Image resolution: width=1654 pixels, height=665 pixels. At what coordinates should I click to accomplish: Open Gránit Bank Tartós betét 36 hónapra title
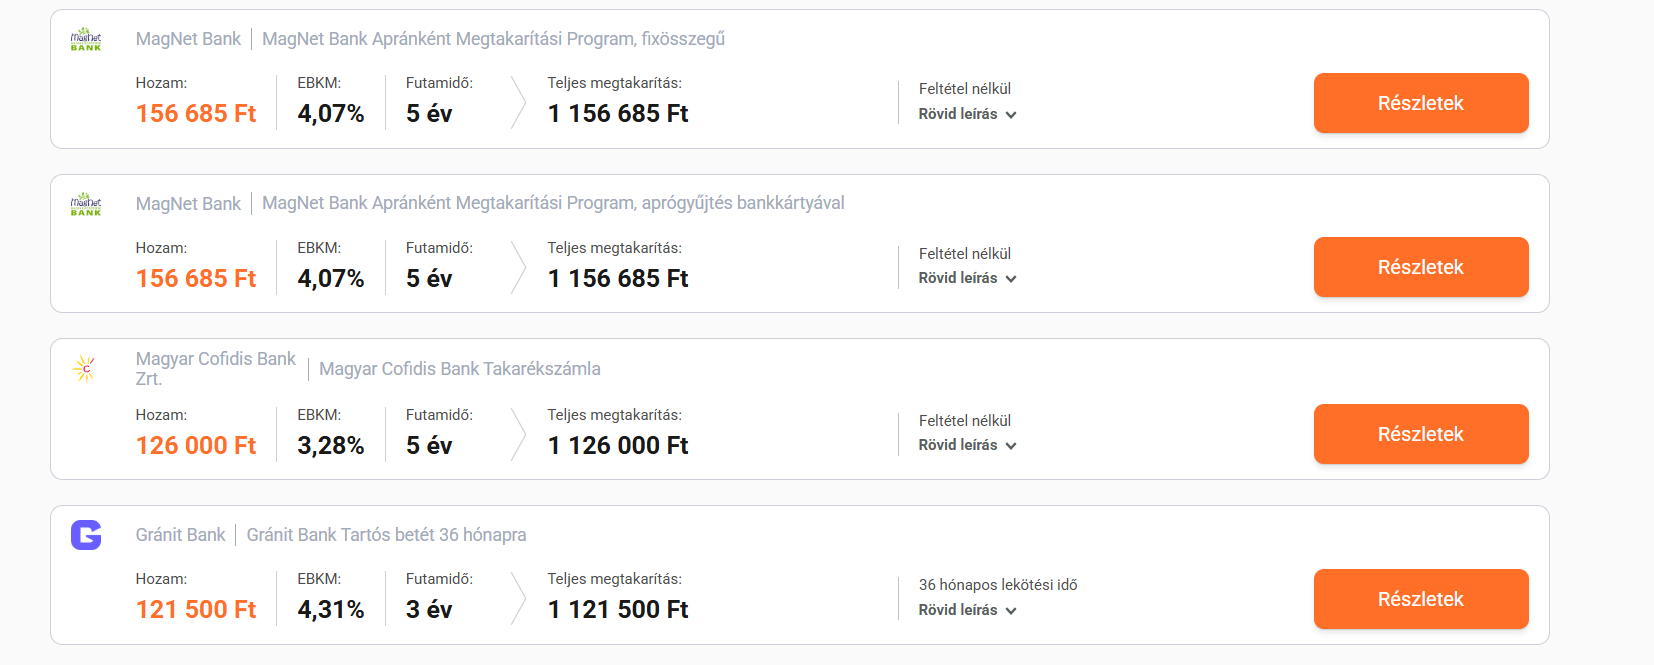[x=386, y=535]
